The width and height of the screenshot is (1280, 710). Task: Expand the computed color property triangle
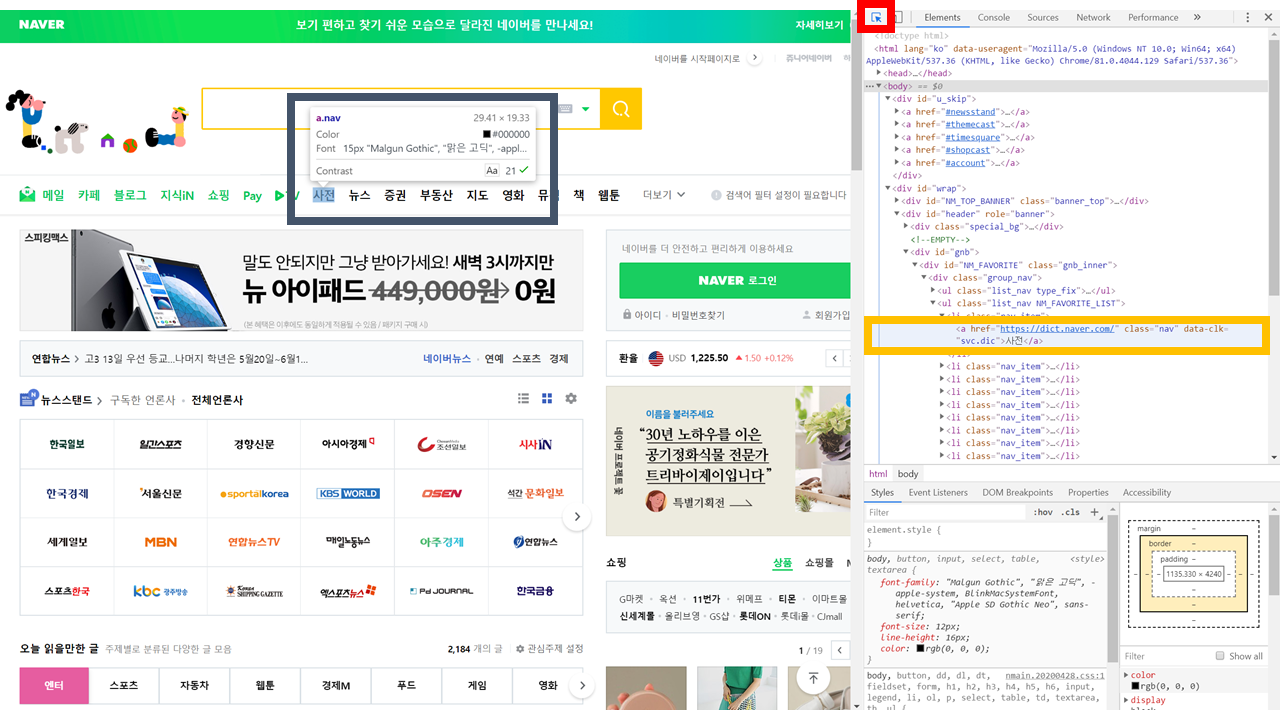pyautogui.click(x=1127, y=675)
